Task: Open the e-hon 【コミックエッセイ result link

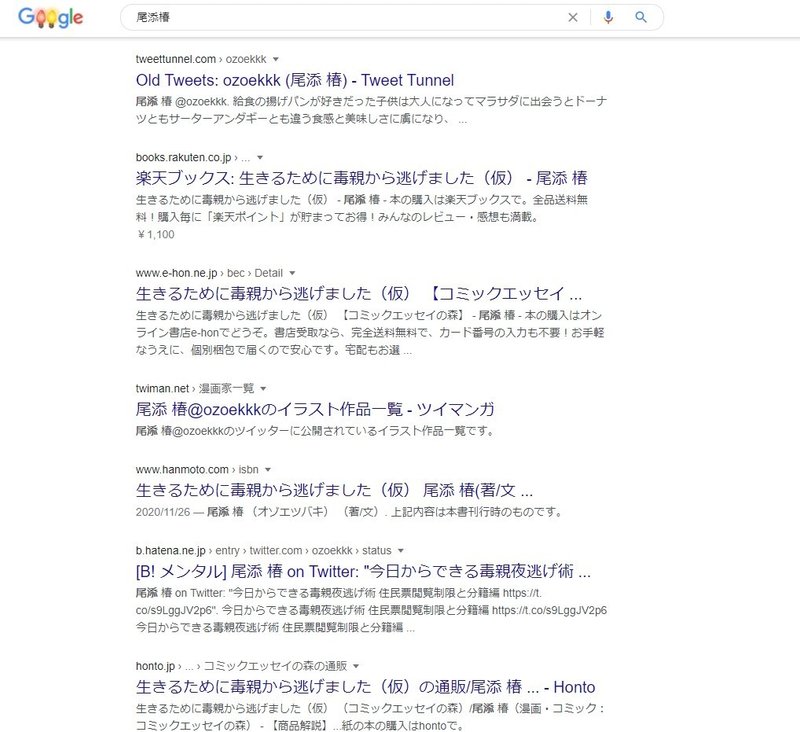Action: tap(359, 294)
